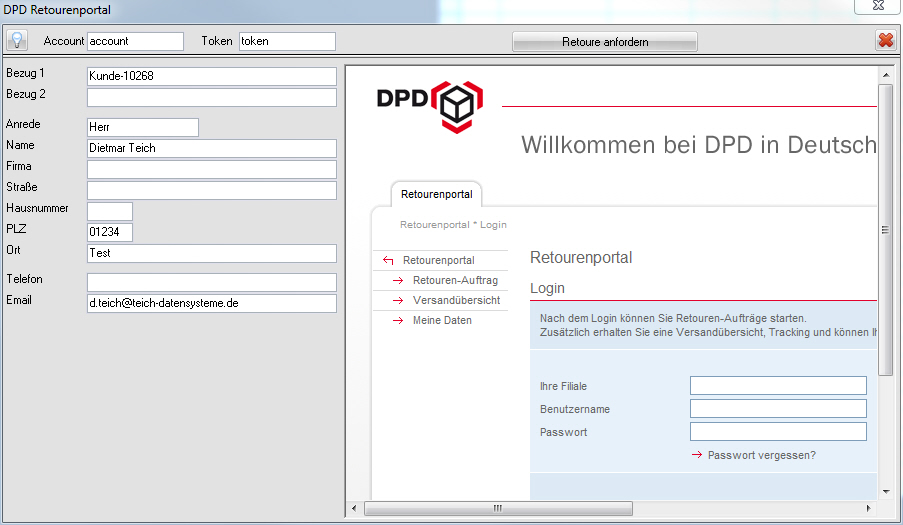Click the horizontal scrollbar right arrow

(x=868, y=508)
